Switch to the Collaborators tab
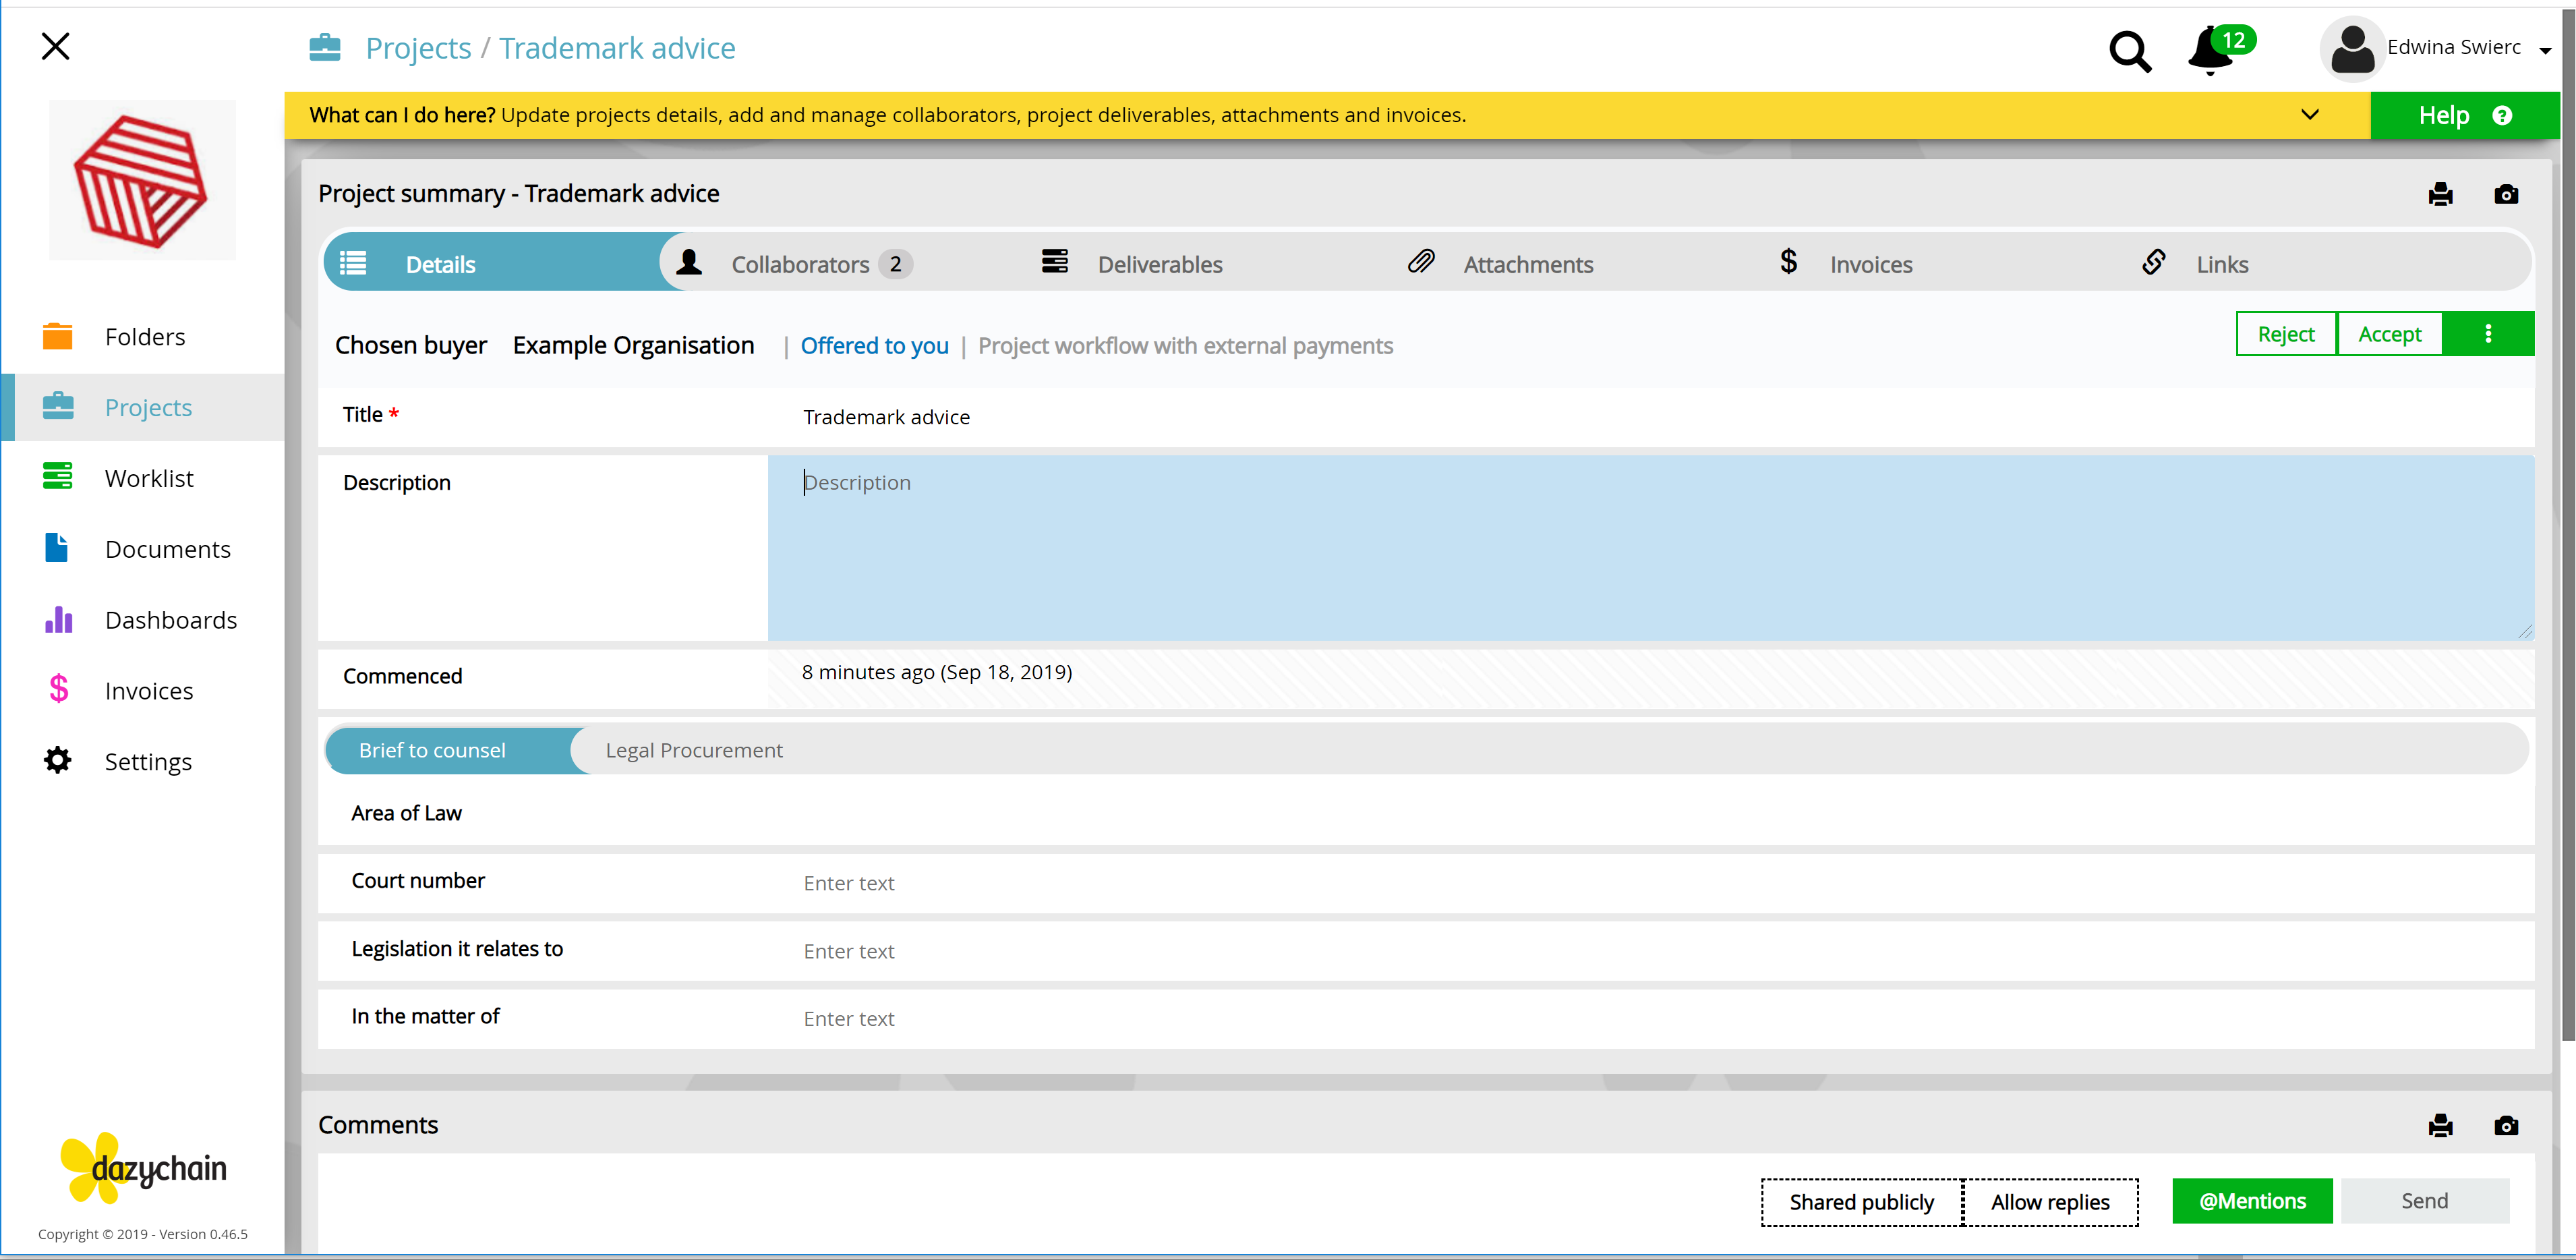This screenshot has height=1260, width=2576. (x=797, y=264)
